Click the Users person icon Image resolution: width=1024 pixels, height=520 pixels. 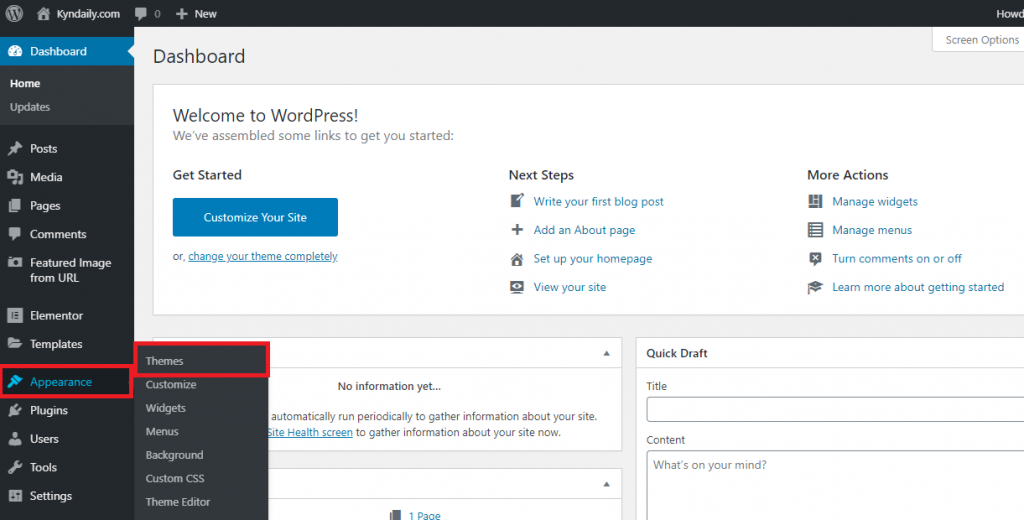click(15, 439)
